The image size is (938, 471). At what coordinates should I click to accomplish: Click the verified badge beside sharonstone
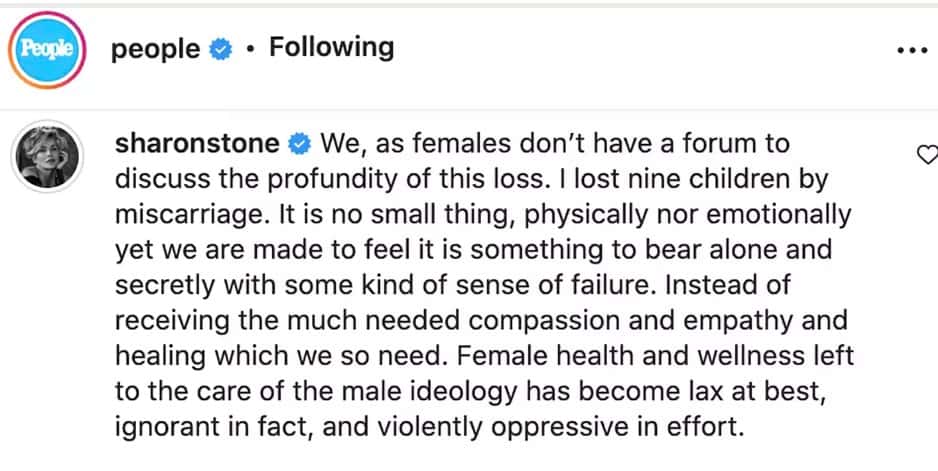point(298,144)
